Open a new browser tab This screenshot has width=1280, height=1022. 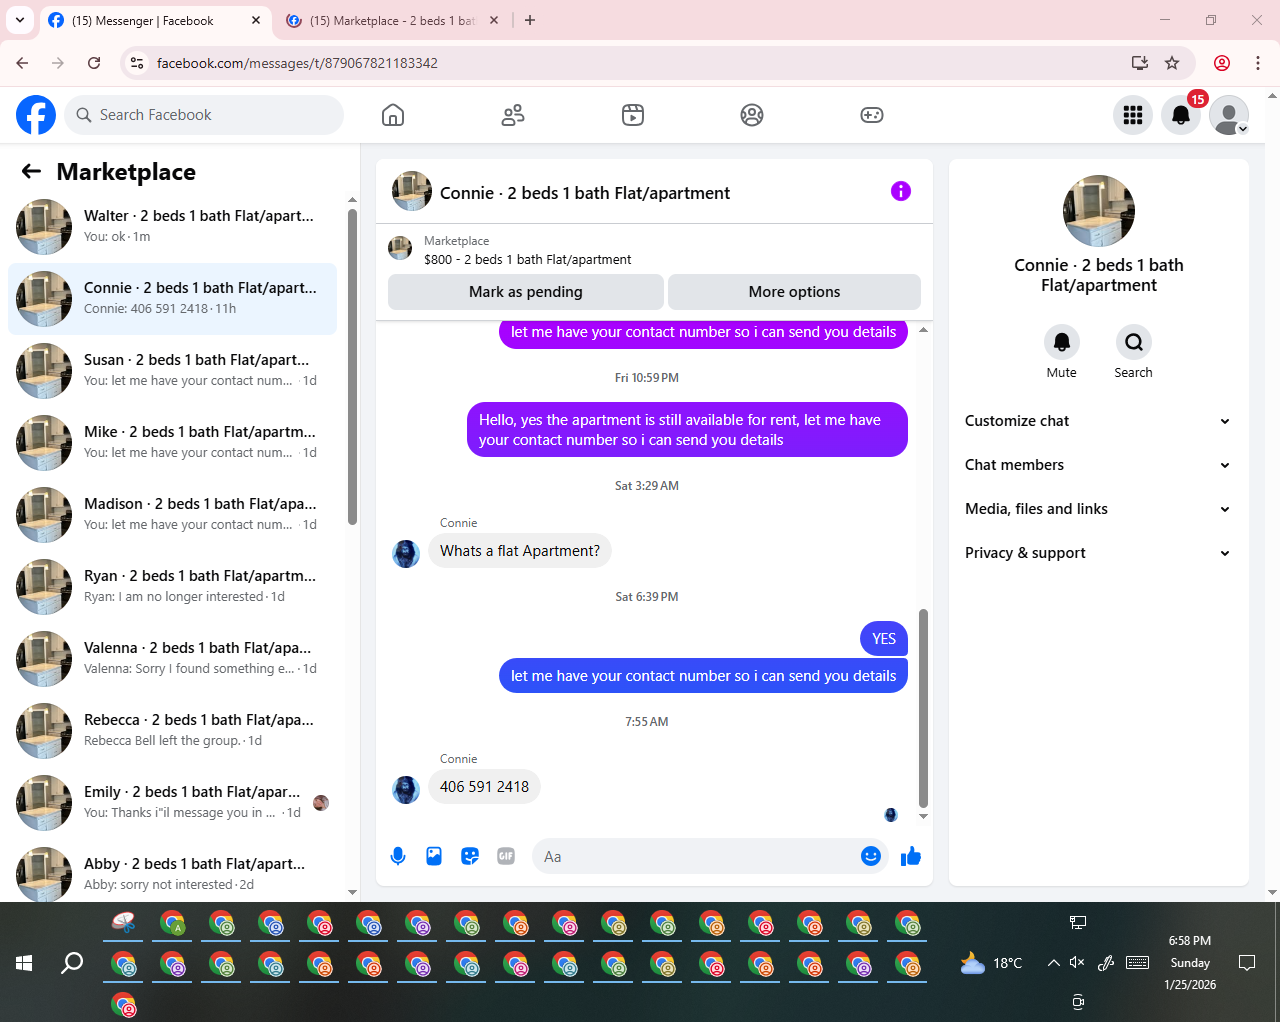(530, 20)
